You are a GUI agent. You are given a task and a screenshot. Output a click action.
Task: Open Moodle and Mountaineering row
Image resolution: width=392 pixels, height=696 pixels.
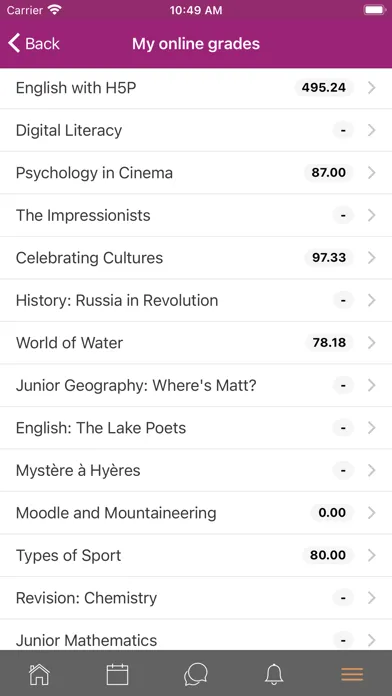[196, 513]
